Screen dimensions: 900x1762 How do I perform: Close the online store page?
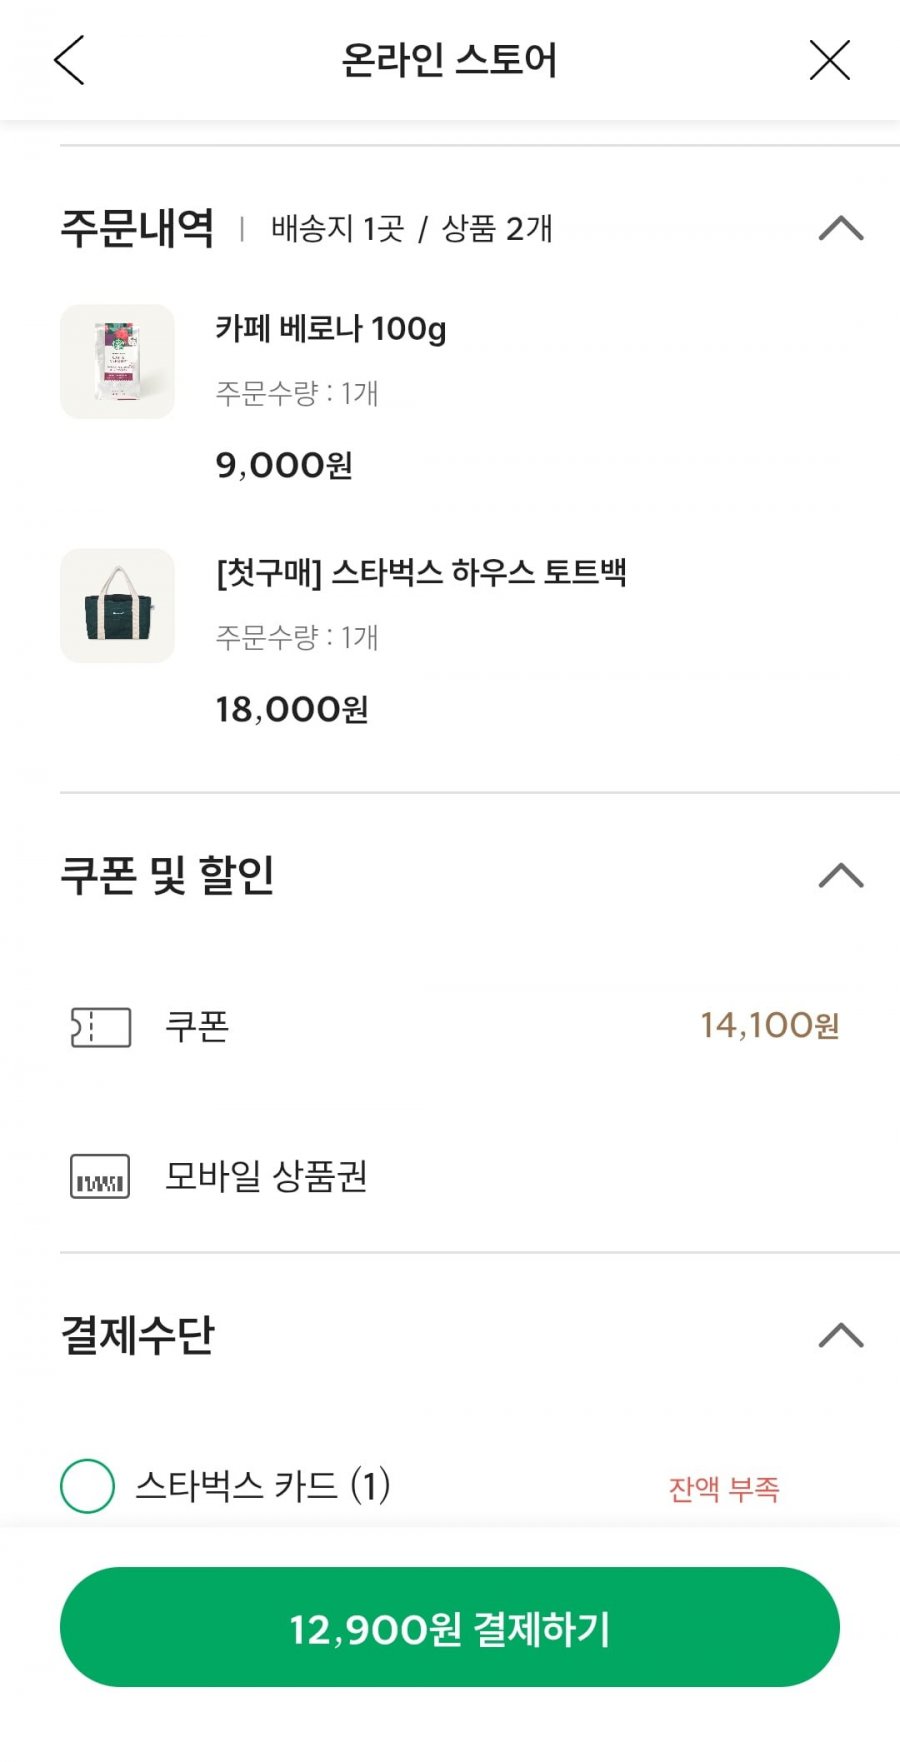tap(829, 61)
